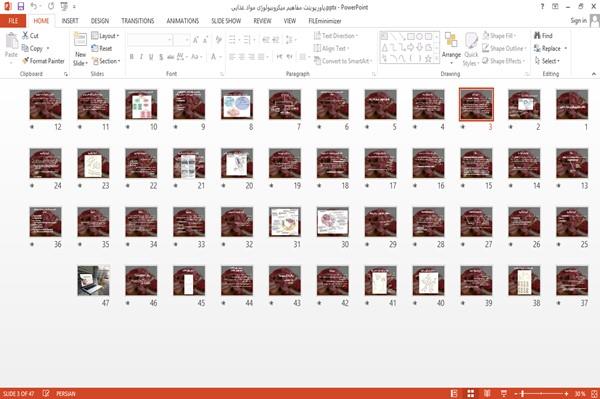The width and height of the screenshot is (600, 399).
Task: Click Convert to SmartArt icon
Action: tap(317, 61)
